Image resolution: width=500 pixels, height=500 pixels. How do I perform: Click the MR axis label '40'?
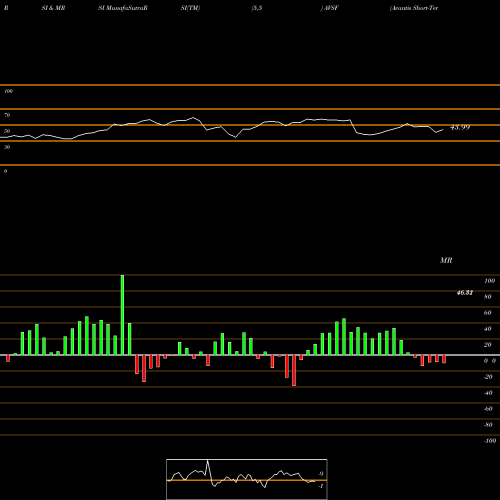pyautogui.click(x=488, y=329)
